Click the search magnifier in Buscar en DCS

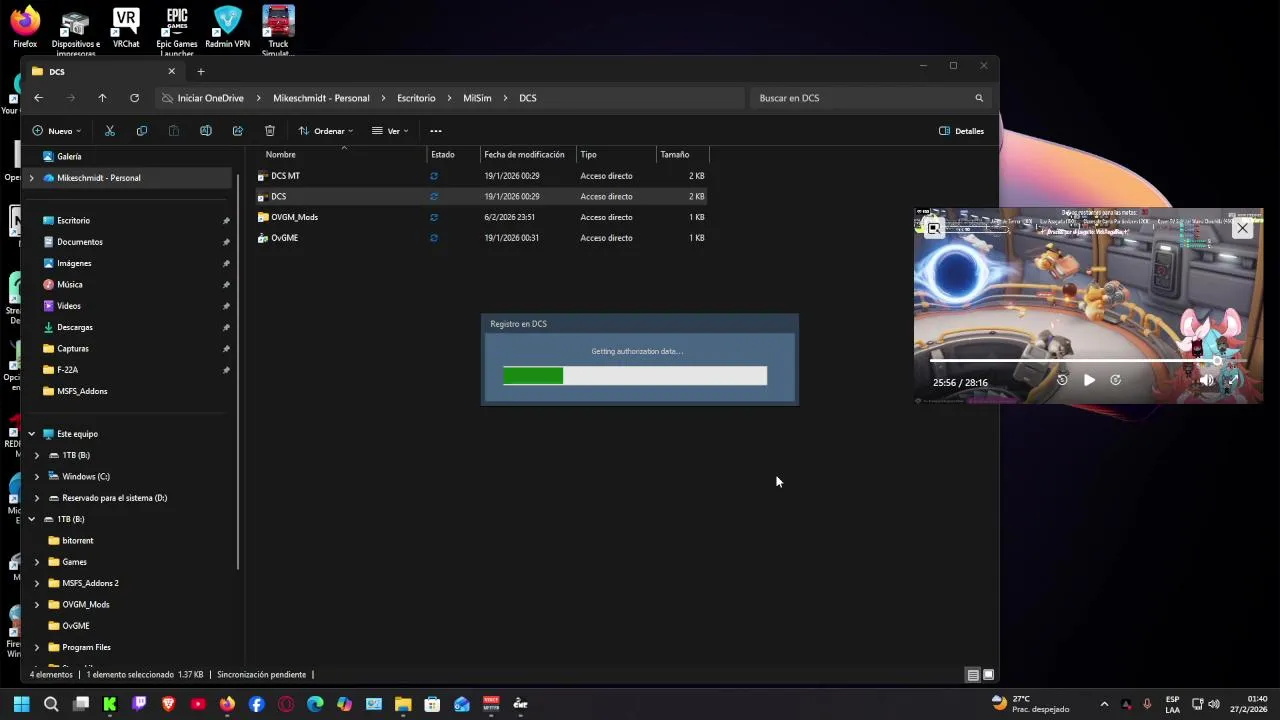979,98
